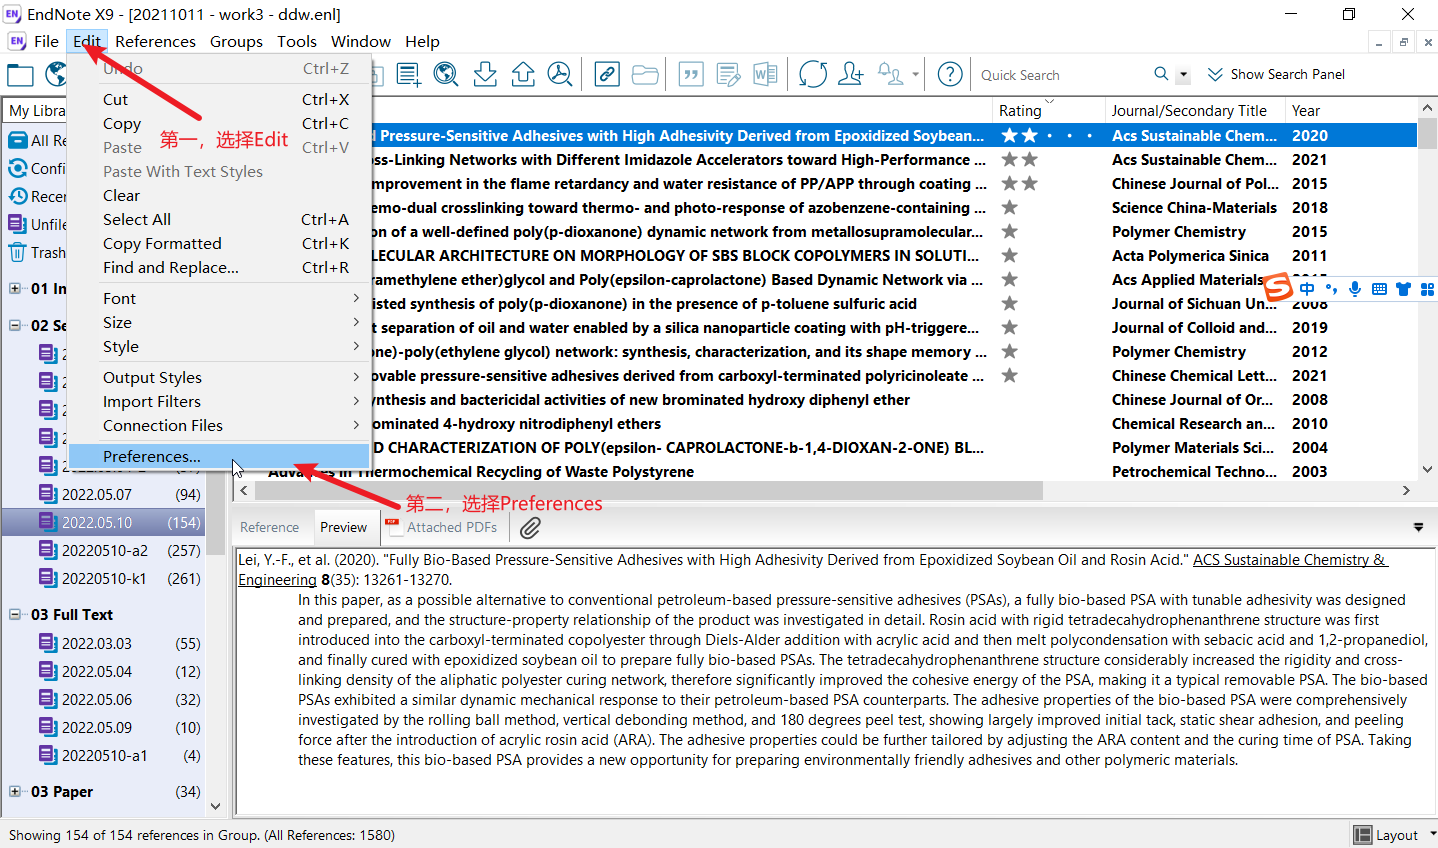Collapse the 03 Full Text group set
This screenshot has height=848, width=1438.
15,615
